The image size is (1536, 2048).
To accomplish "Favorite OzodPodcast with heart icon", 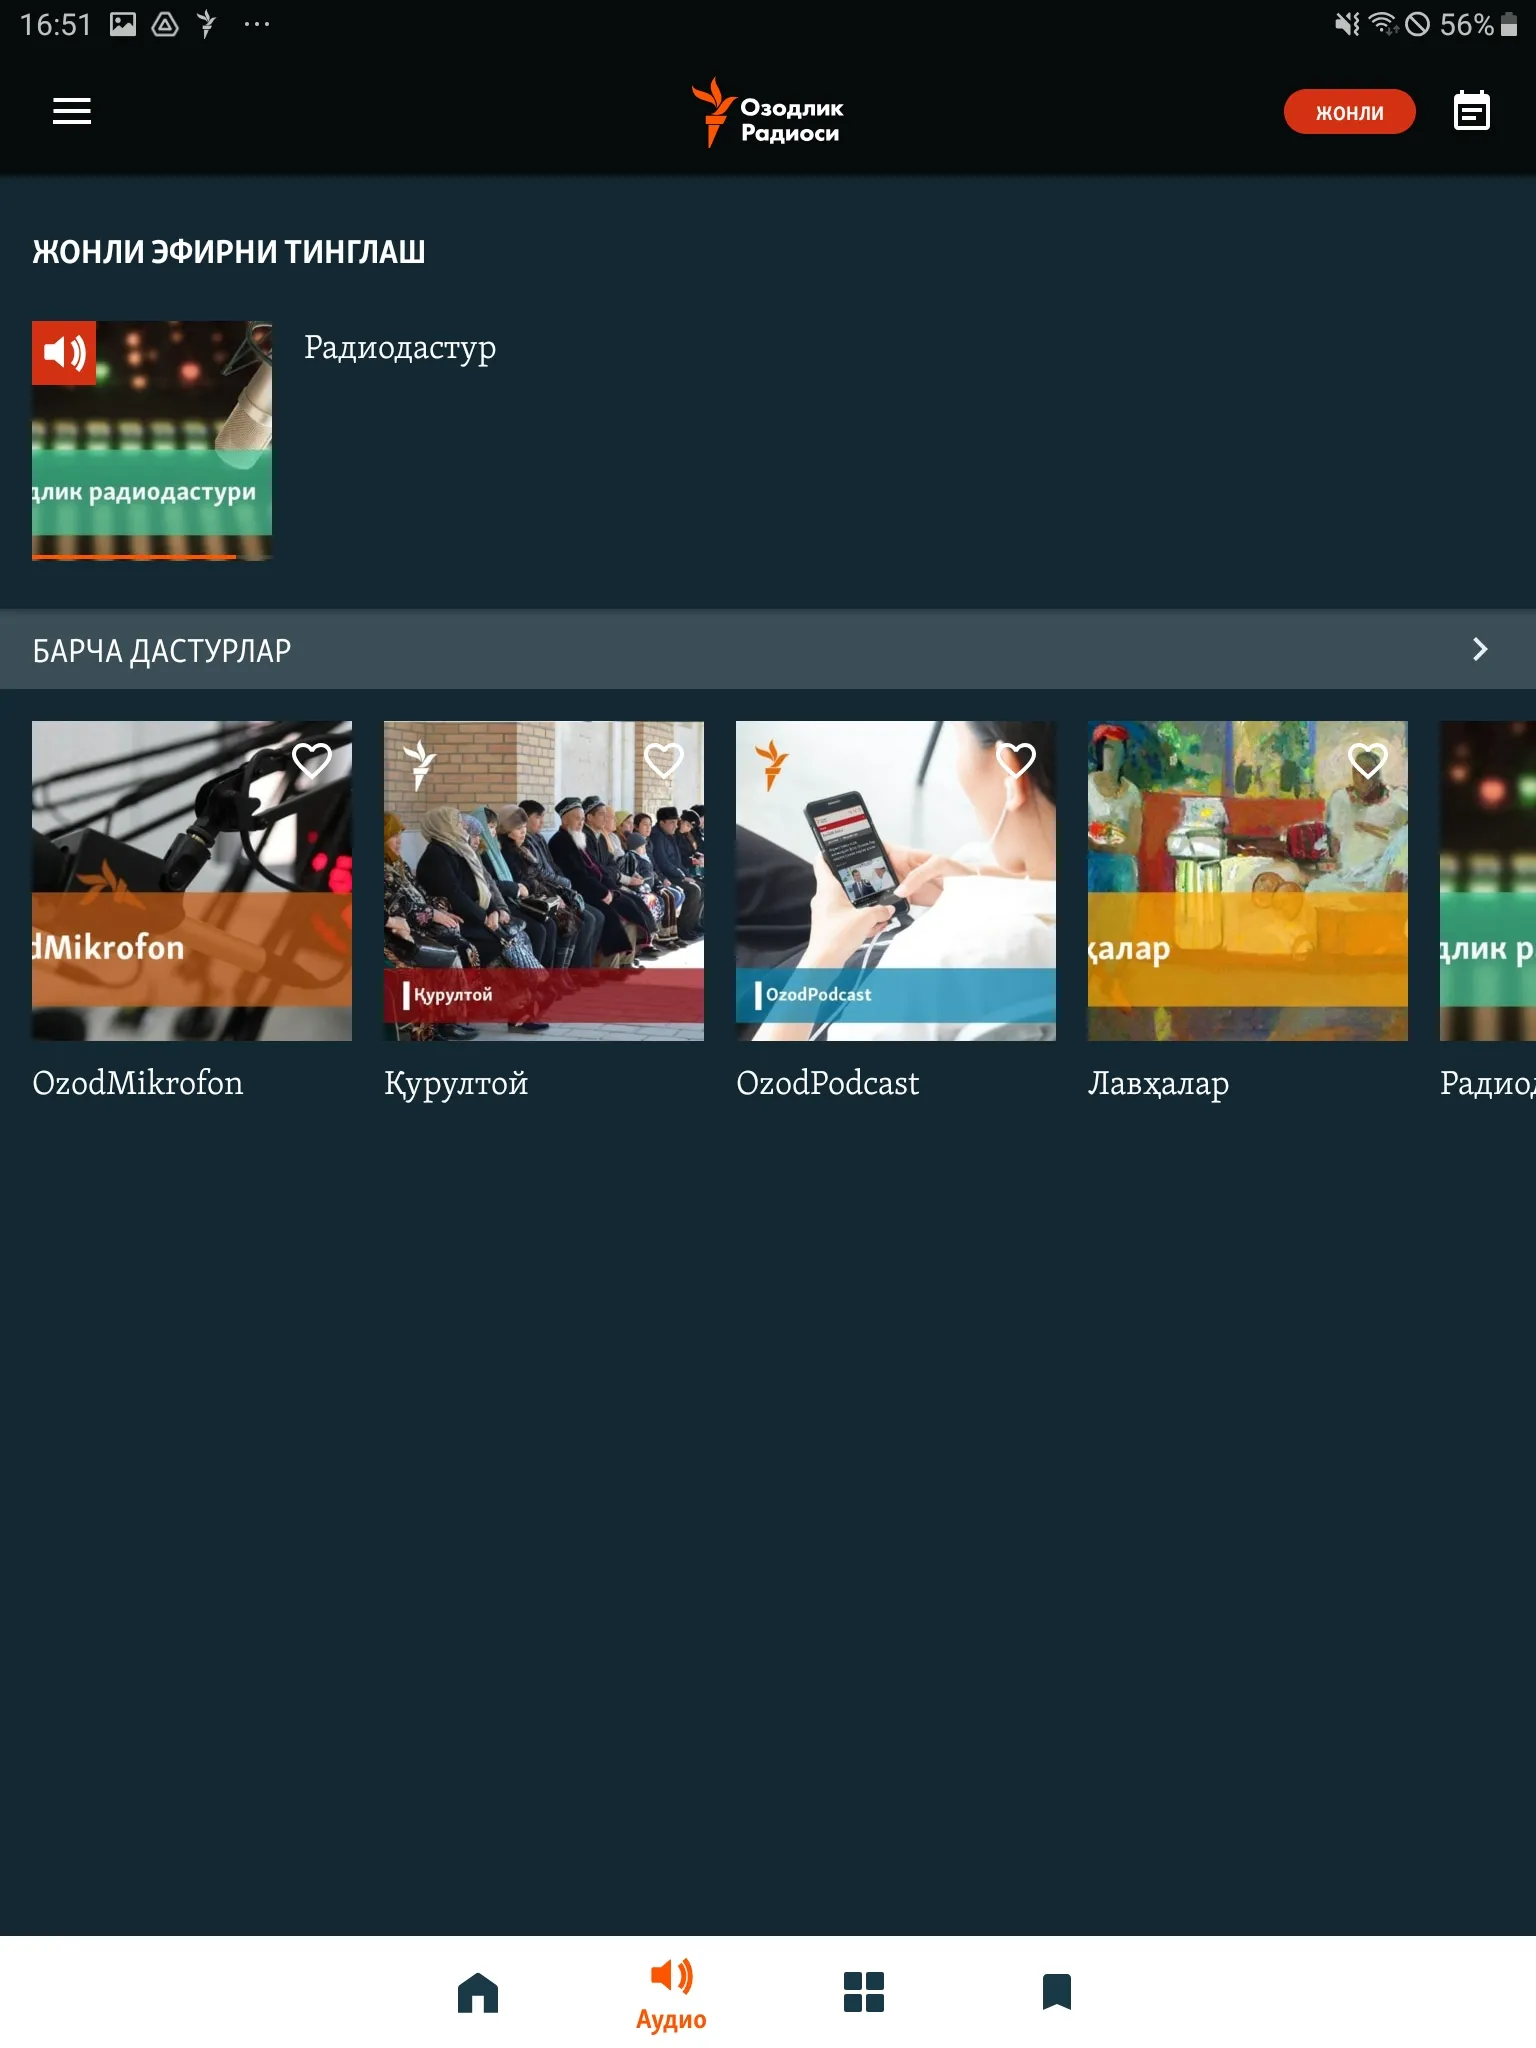I will 1016,761.
